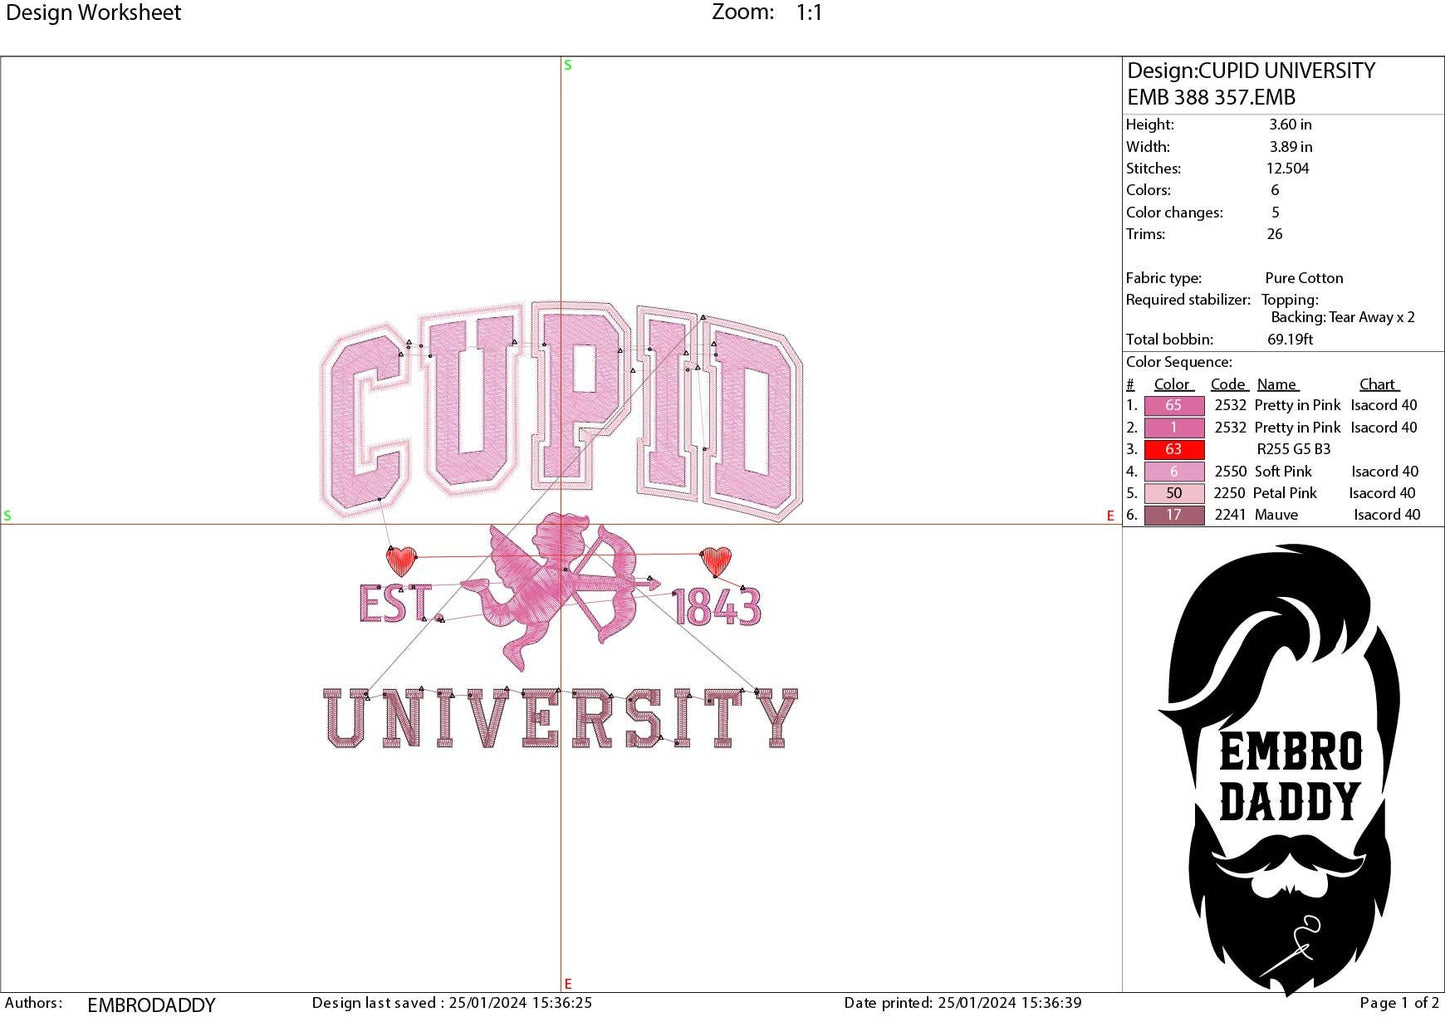
Task: Click the red E marker at bottom center
Action: click(567, 982)
